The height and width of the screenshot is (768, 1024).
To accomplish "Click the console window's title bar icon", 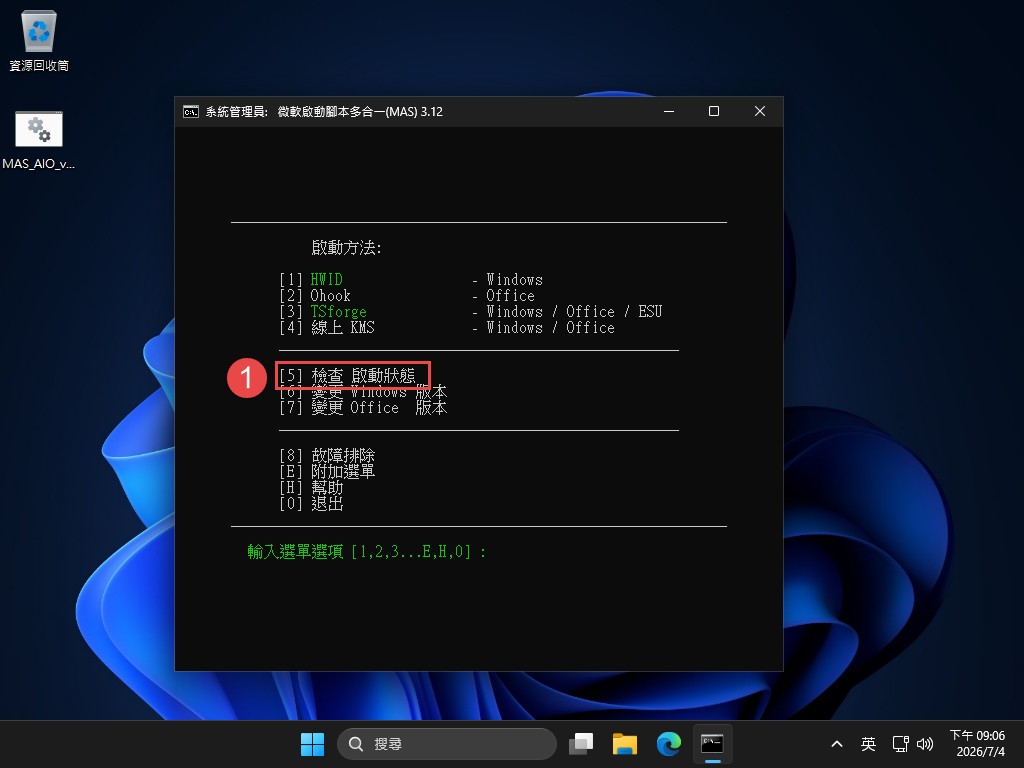I will click(191, 112).
